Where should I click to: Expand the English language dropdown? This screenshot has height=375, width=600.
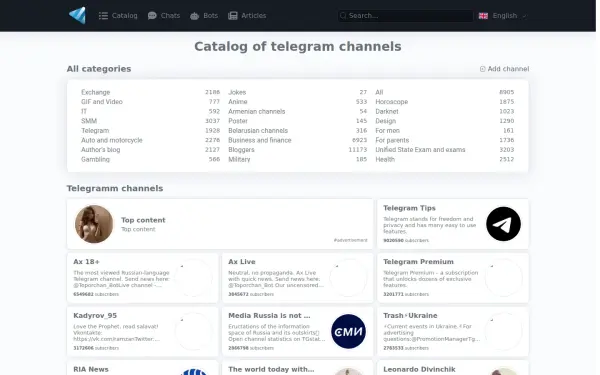(x=503, y=16)
